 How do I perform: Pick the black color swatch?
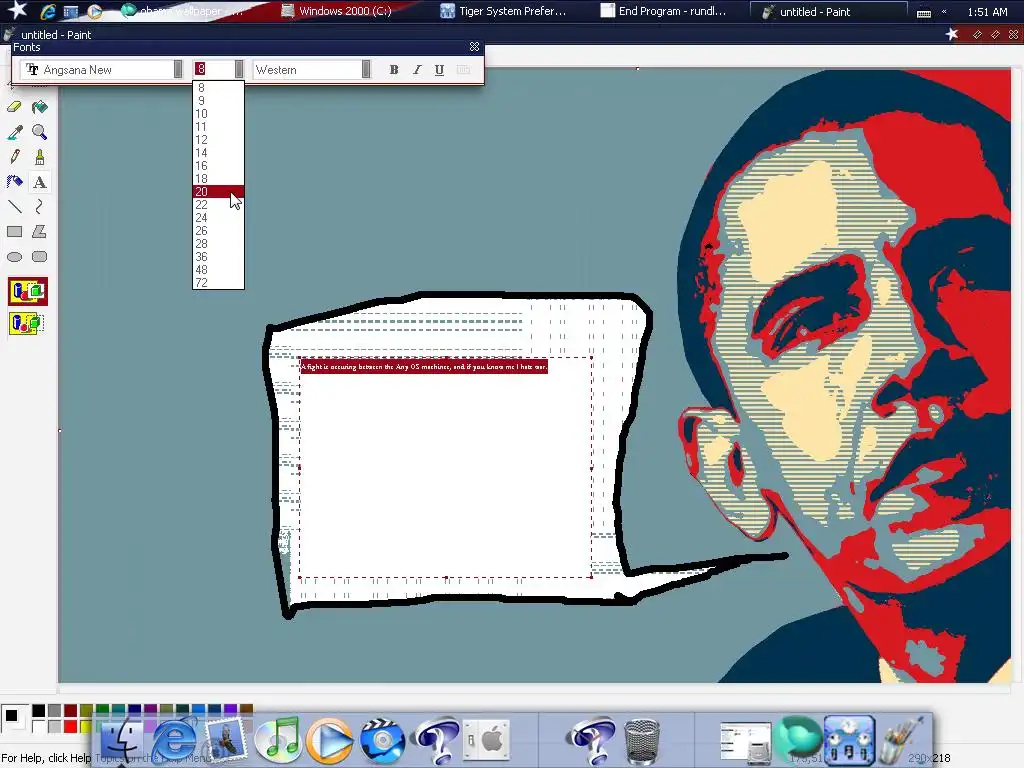[x=39, y=710]
